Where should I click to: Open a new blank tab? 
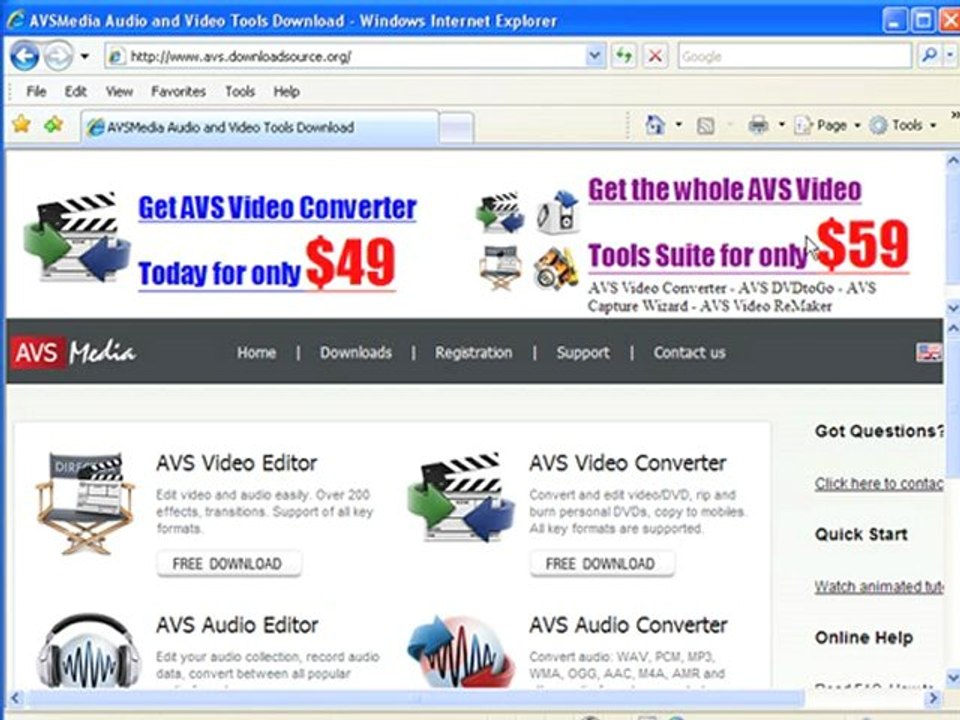pyautogui.click(x=456, y=129)
